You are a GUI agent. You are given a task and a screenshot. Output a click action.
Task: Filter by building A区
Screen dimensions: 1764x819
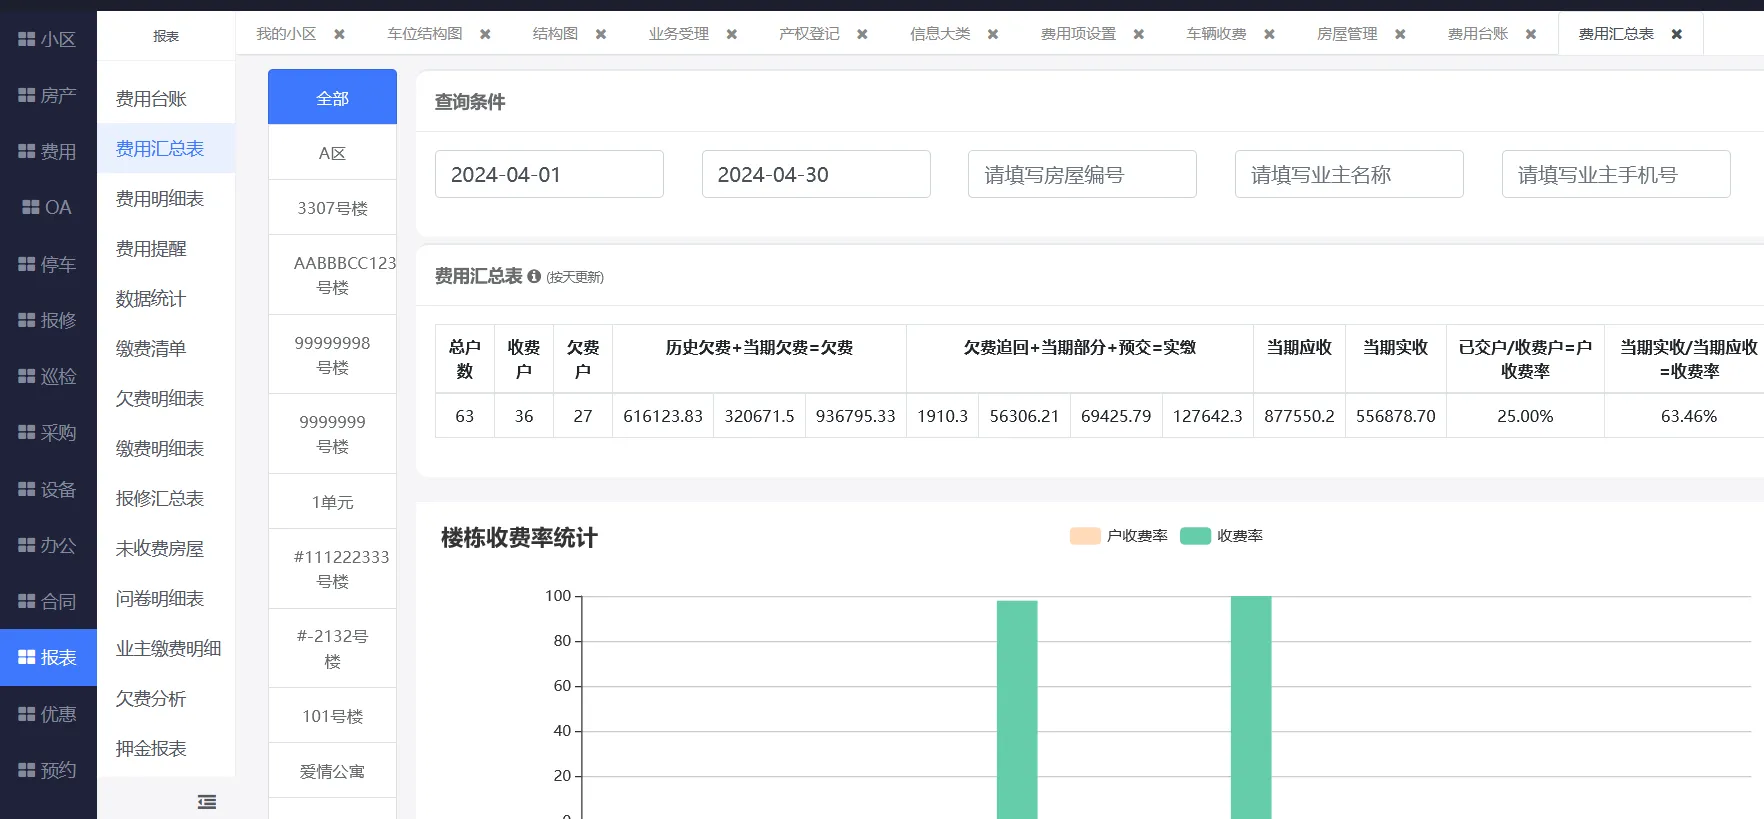coord(332,153)
